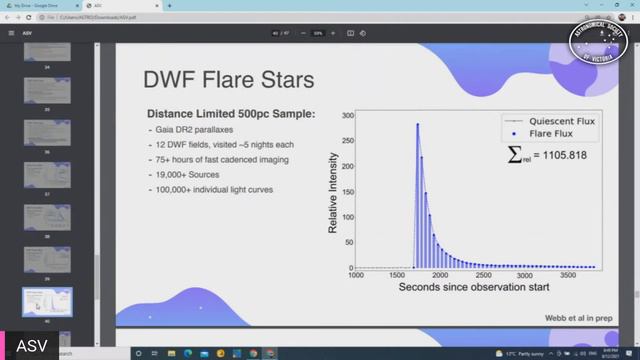This screenshot has width=640, height=360.
Task: Select the highlighted page 40 thumbnail
Action: [47, 302]
